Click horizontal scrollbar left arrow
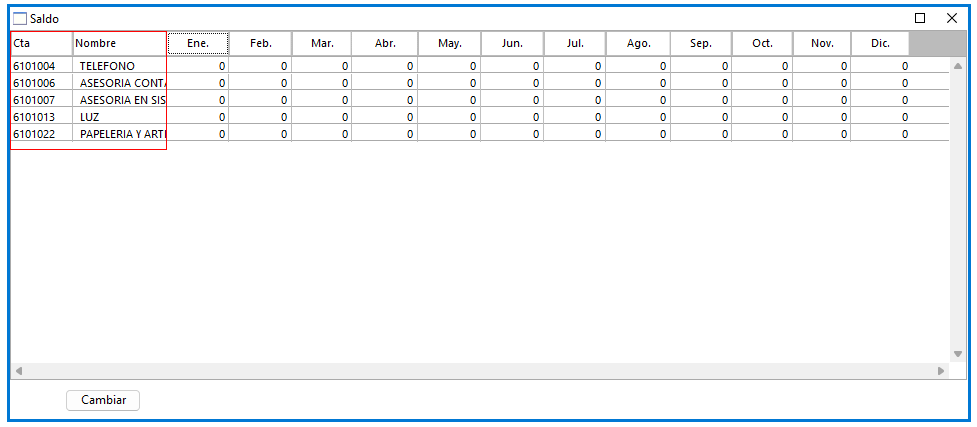The width and height of the screenshot is (977, 427). (19, 371)
